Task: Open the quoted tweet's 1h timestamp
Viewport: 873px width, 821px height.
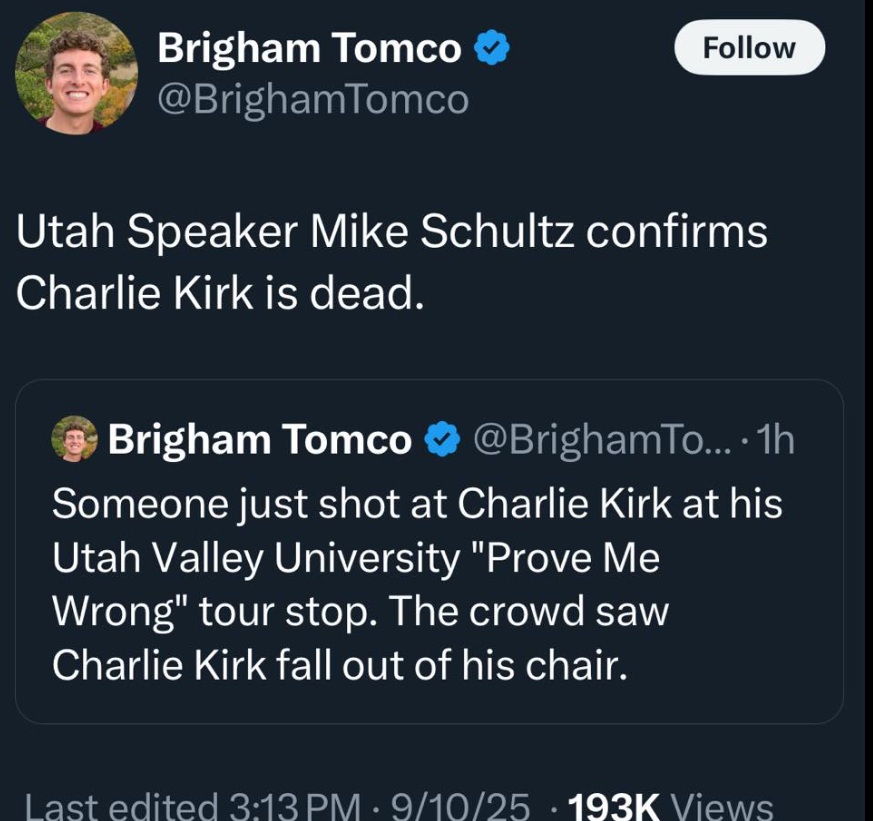Action: [x=773, y=440]
